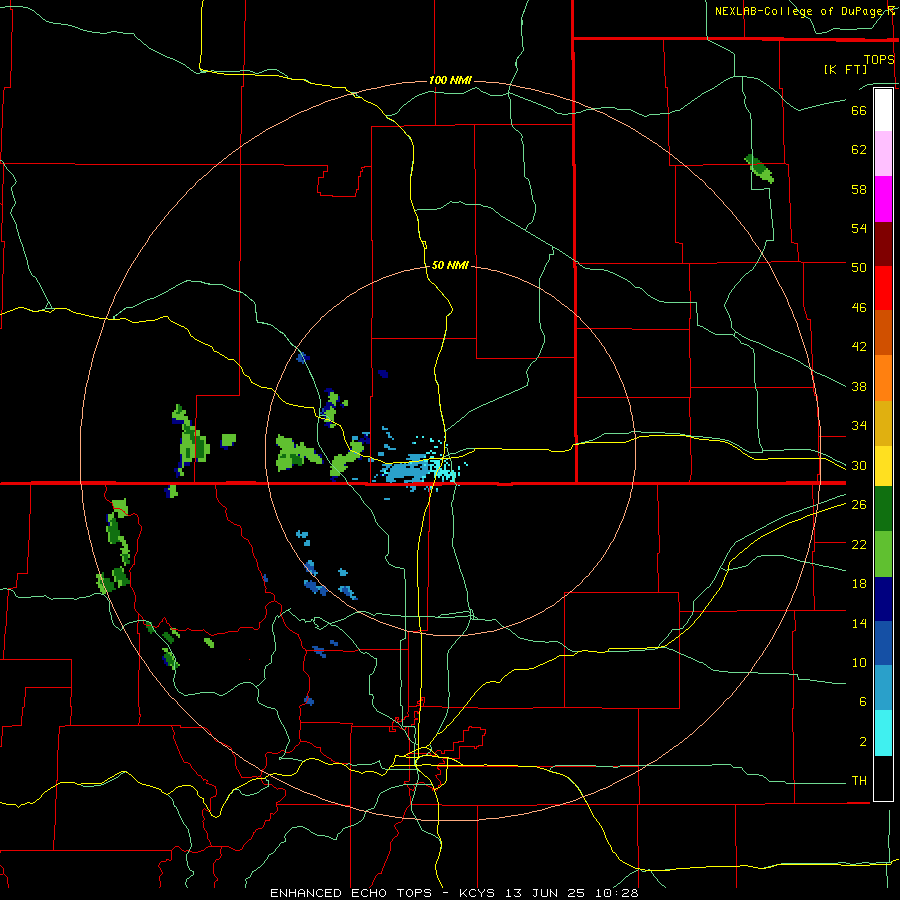The height and width of the screenshot is (900, 900).
Task: Click the 46 legend value
Action: (859, 308)
